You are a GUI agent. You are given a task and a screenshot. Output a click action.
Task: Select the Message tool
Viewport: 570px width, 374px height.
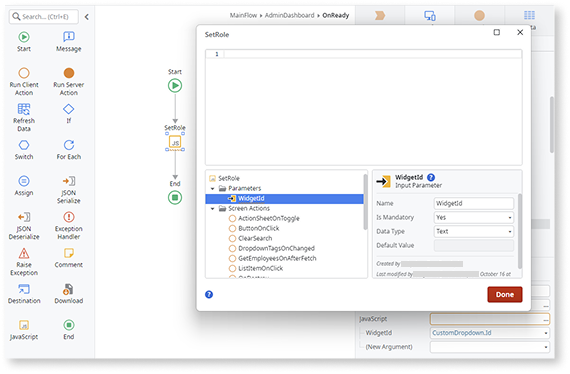[x=68, y=42]
